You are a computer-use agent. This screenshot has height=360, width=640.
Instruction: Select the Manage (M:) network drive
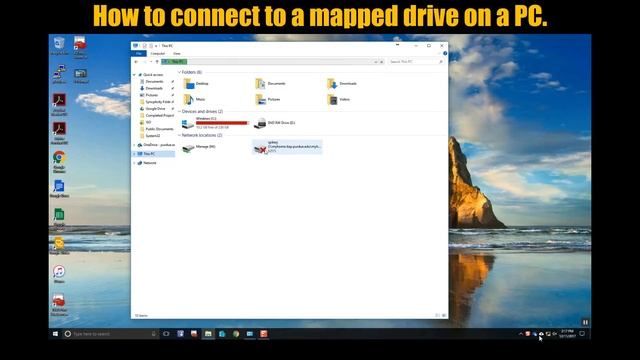[199, 147]
